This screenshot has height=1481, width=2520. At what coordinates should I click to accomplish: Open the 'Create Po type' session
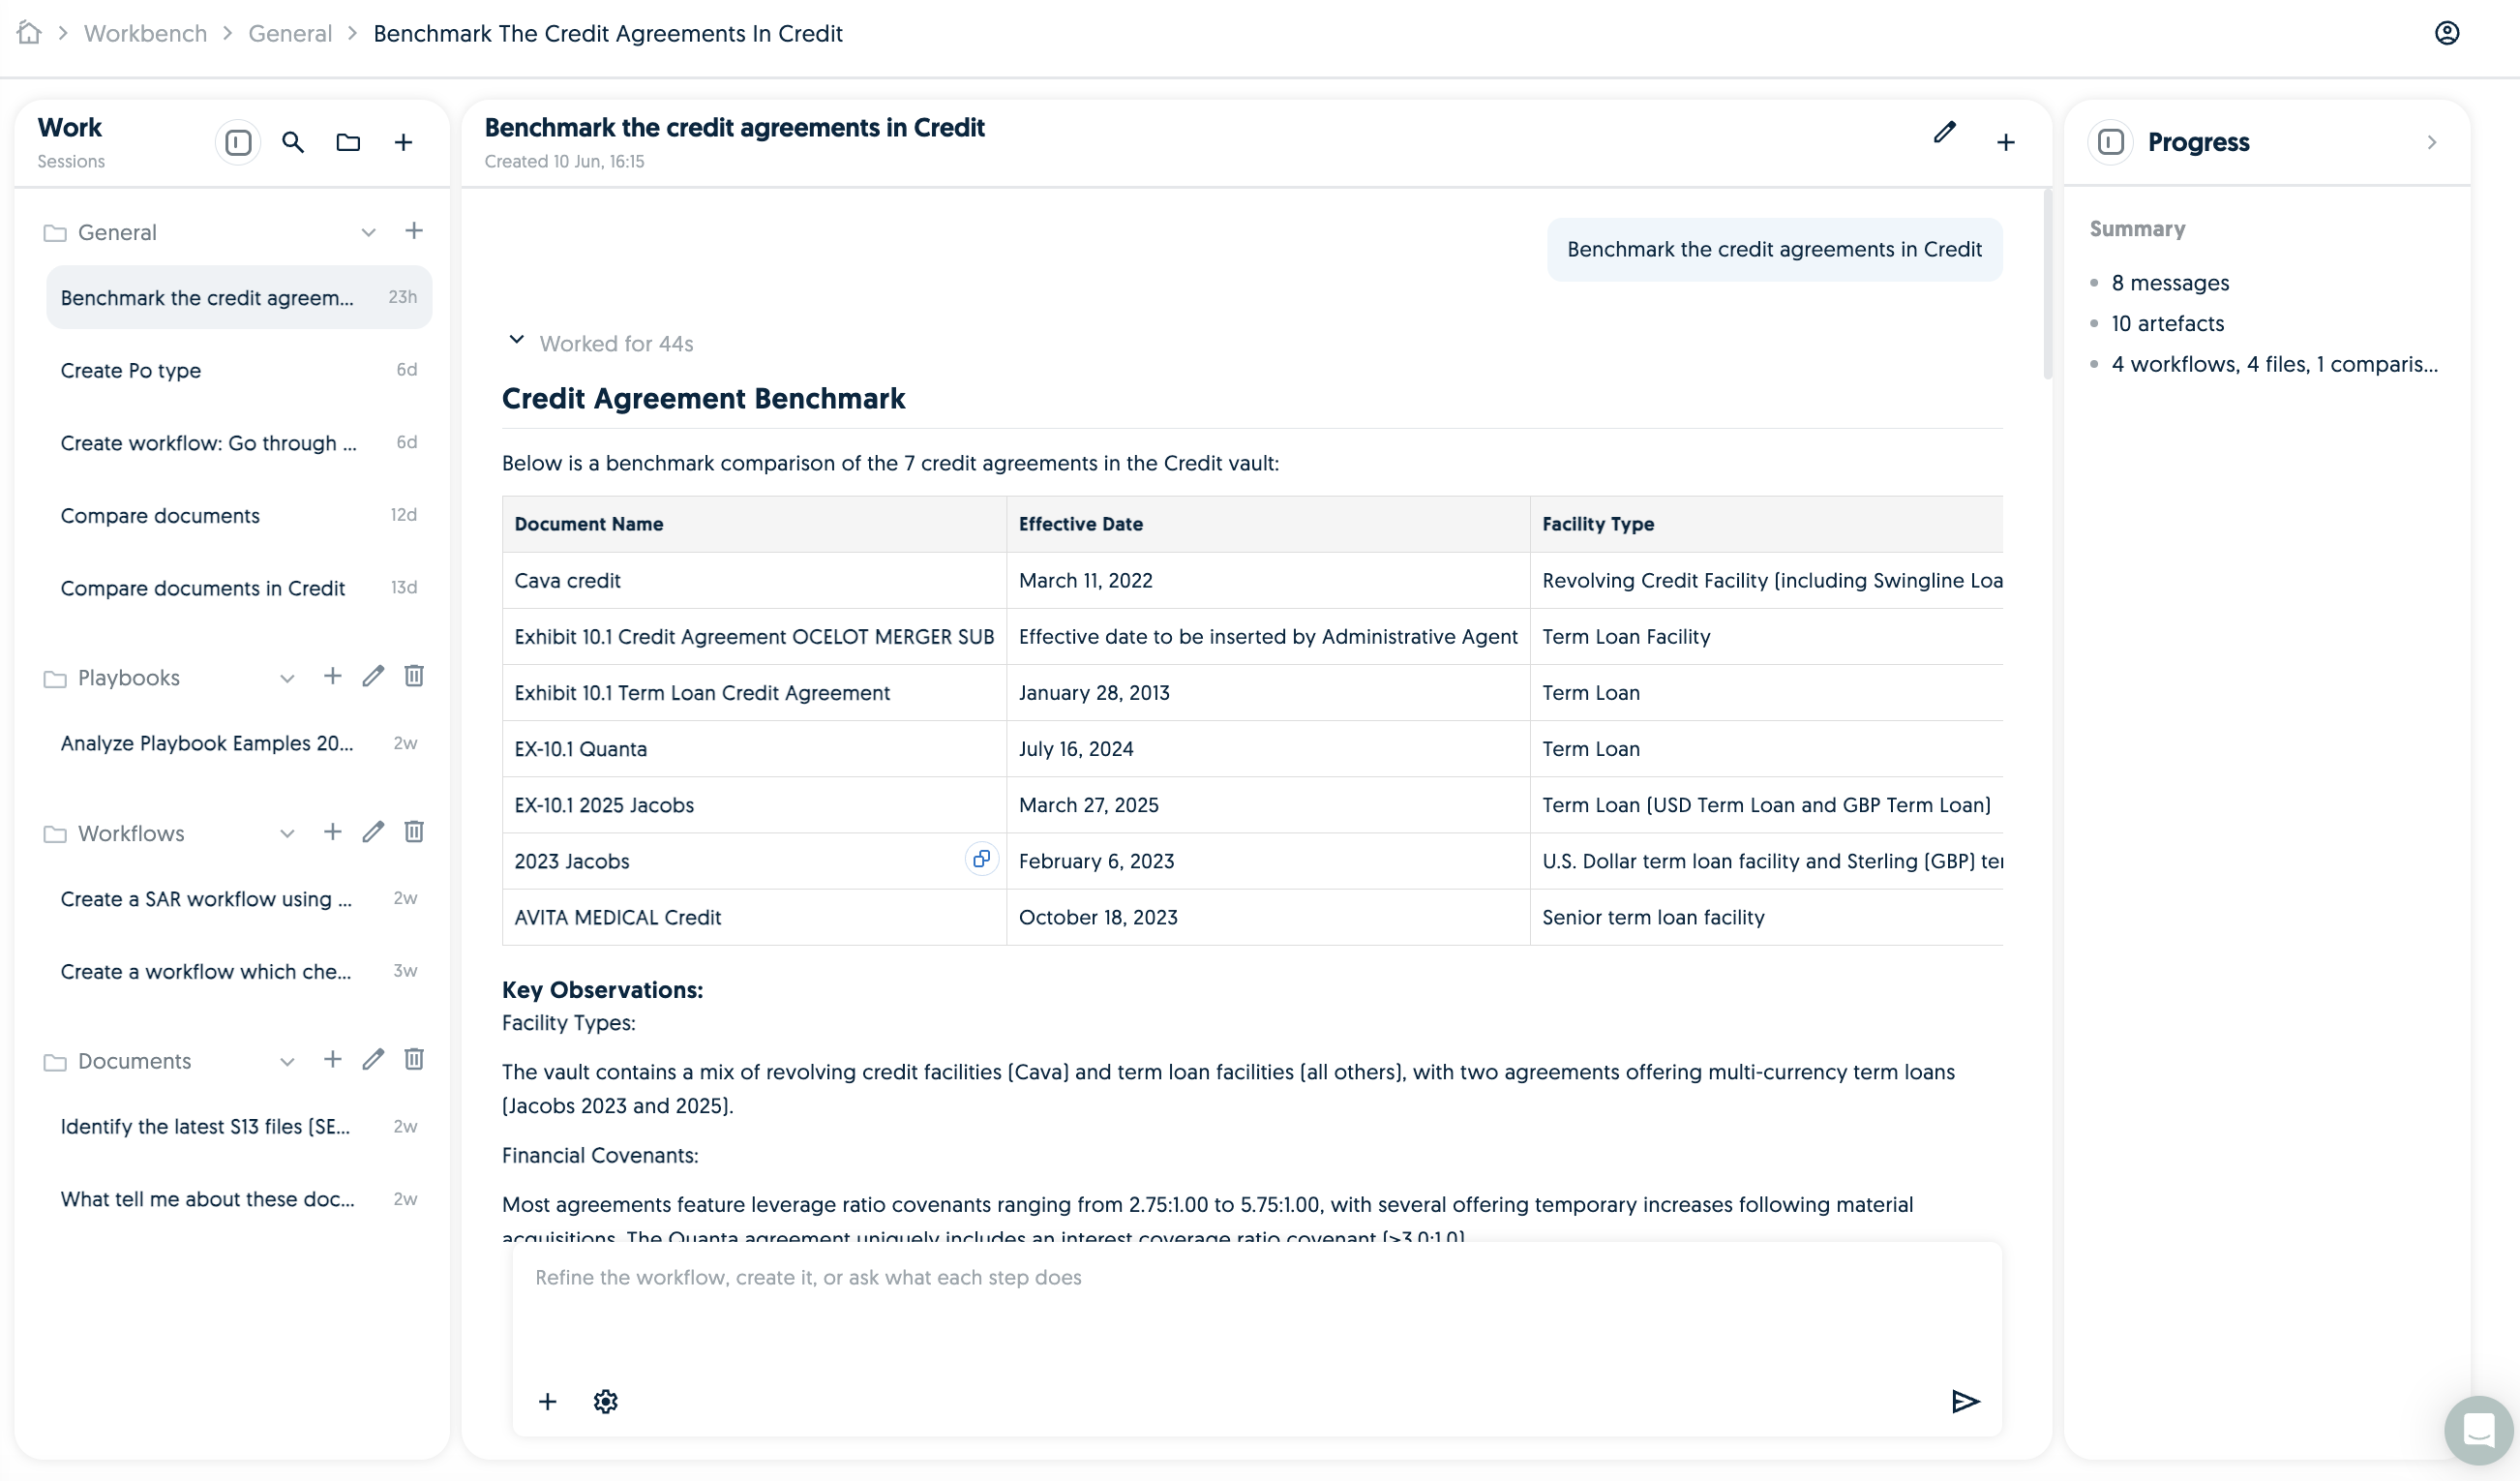click(239, 370)
